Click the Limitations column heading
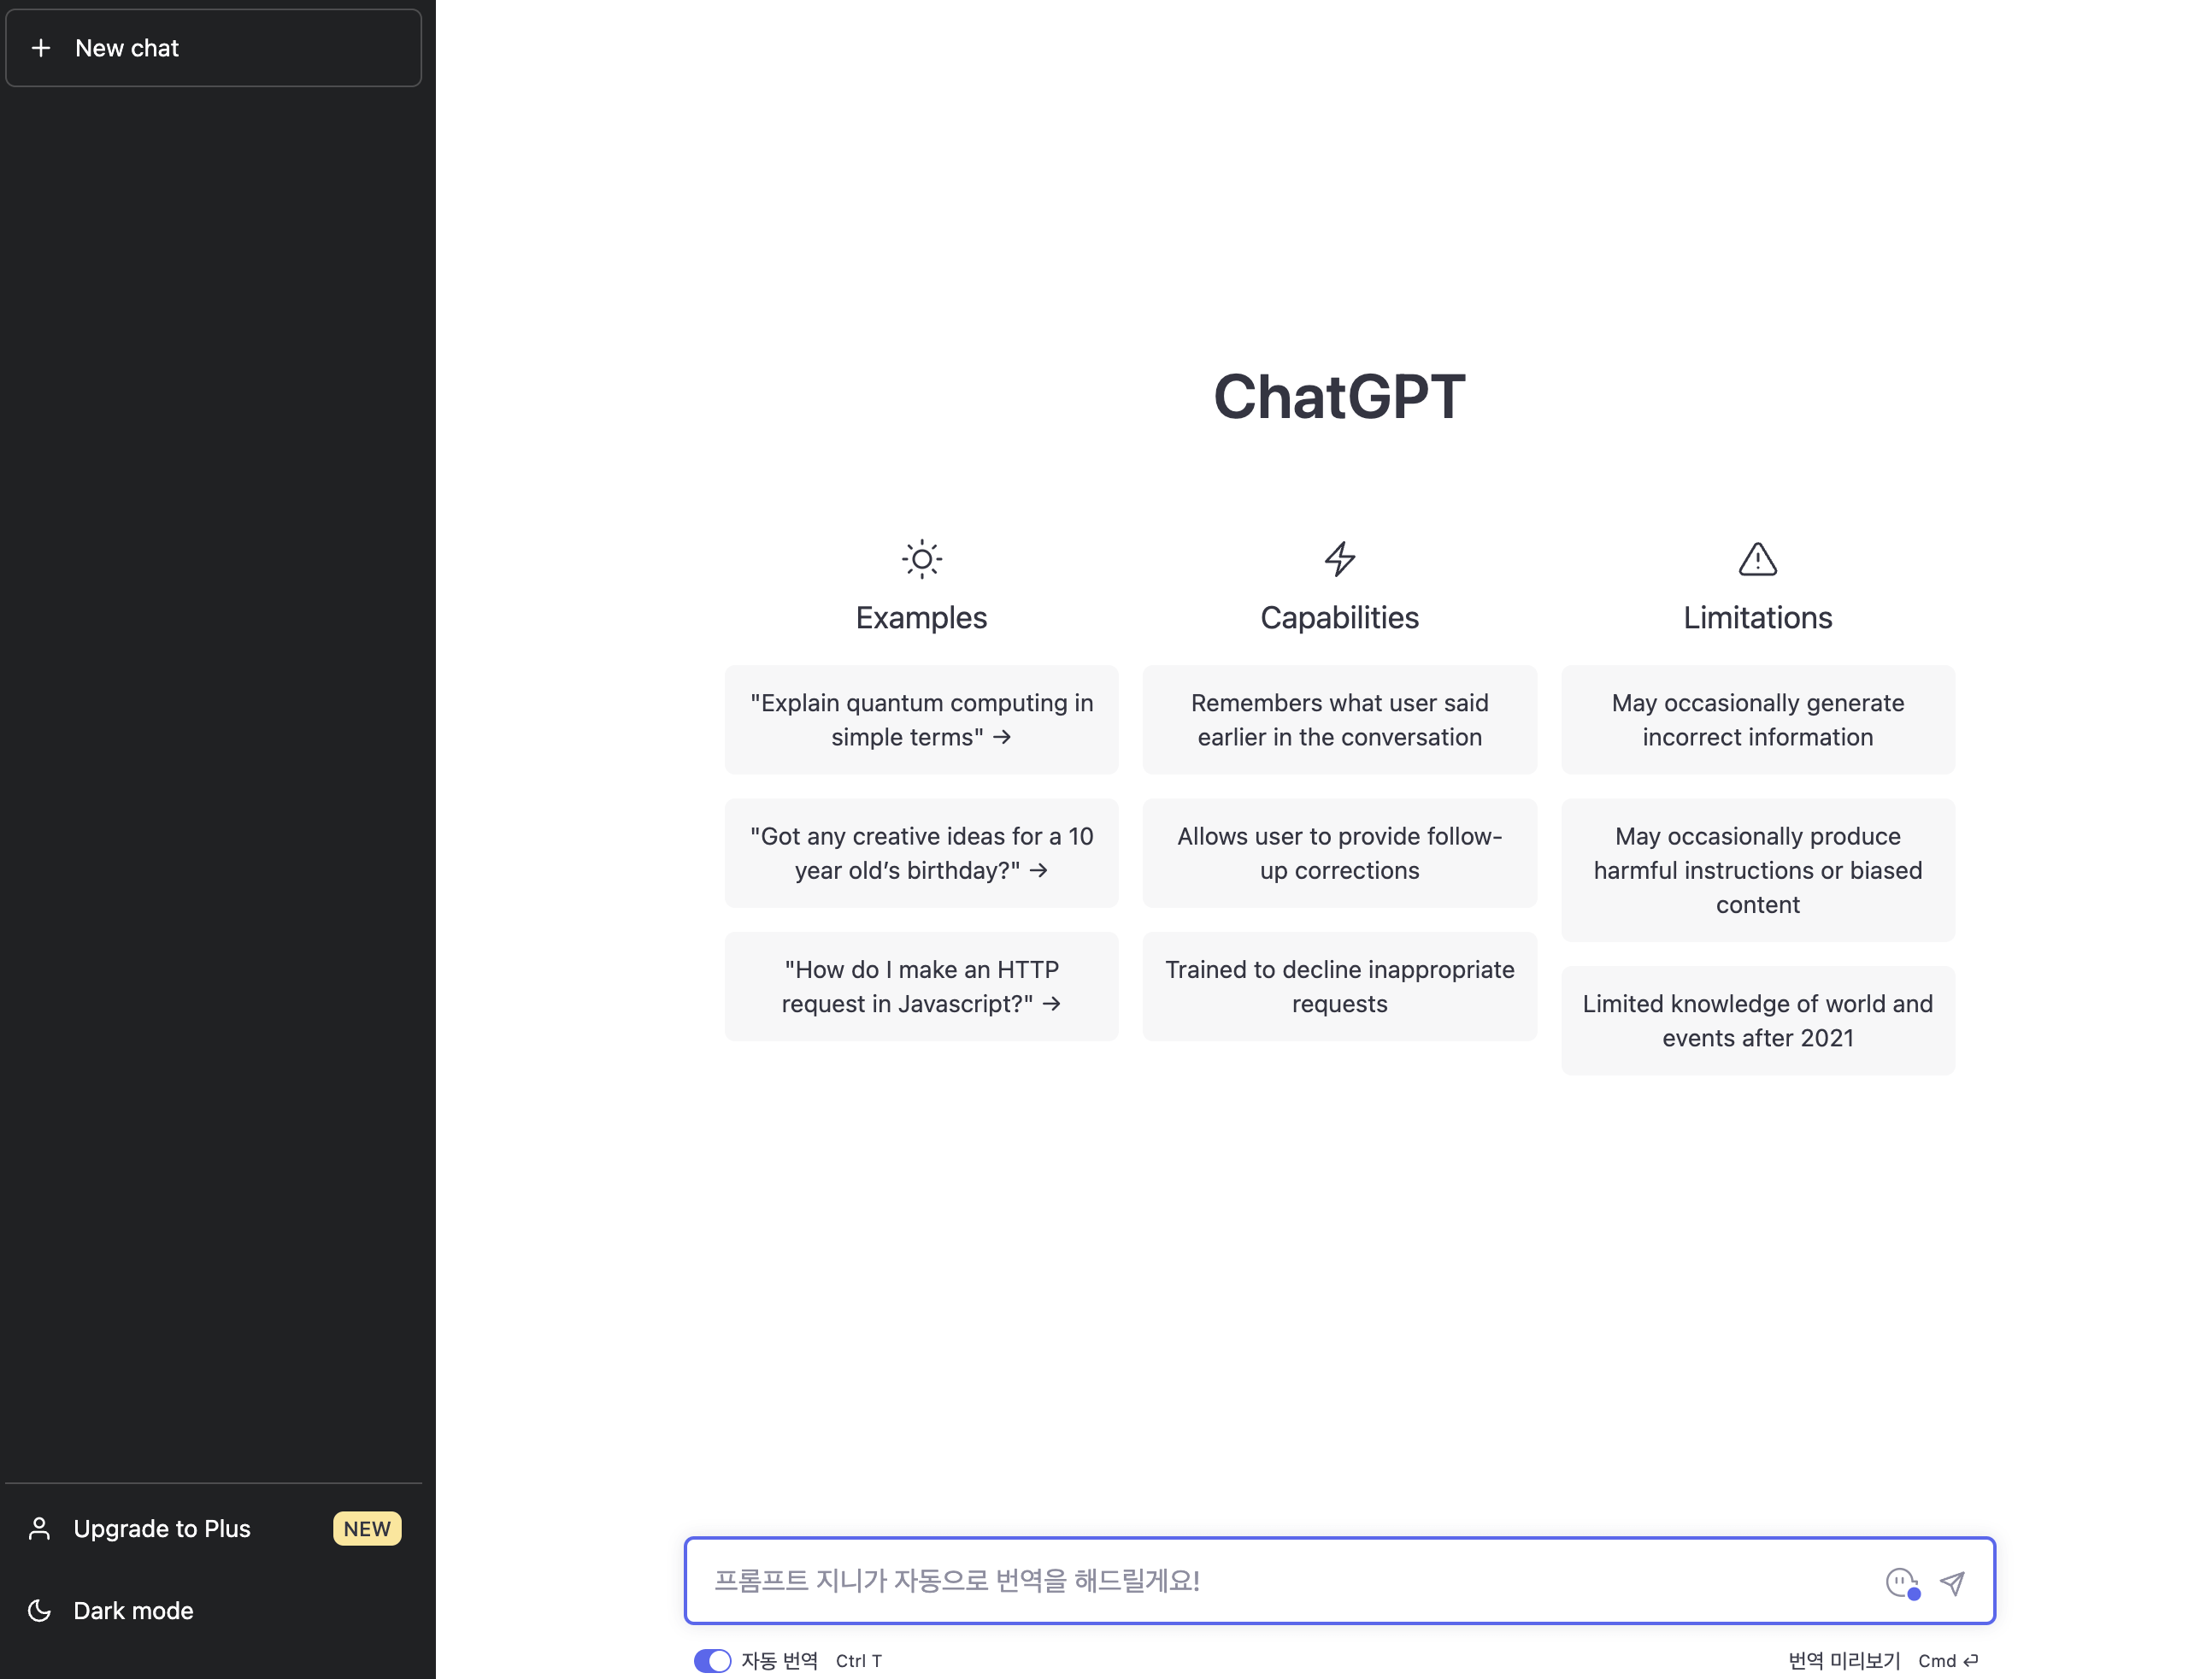 click(1757, 618)
